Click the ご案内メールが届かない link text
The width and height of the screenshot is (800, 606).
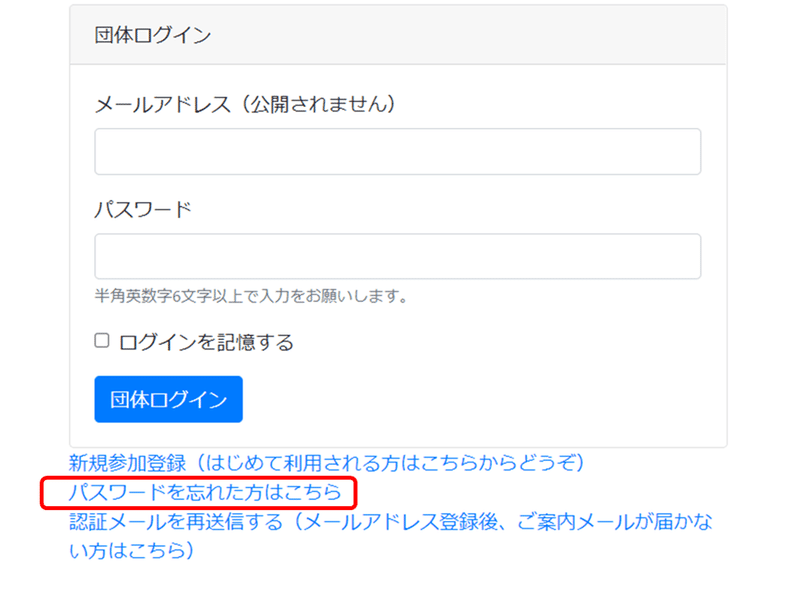(615, 521)
